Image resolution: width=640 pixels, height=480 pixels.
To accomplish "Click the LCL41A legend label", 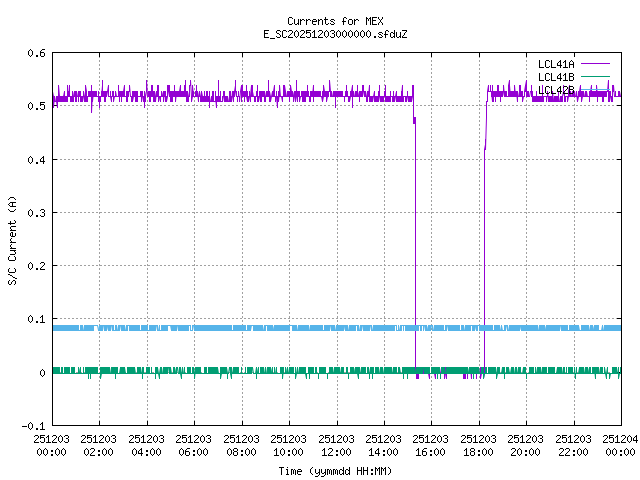I will click(555, 64).
